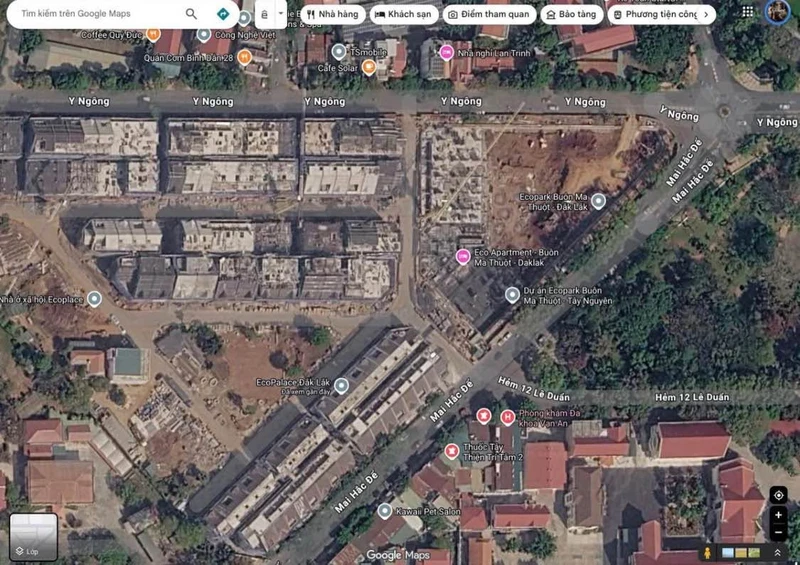Viewport: 800px width, 565px height.
Task: Click the Dự án Ecopark Tây Nguyên pin
Action: tap(512, 294)
